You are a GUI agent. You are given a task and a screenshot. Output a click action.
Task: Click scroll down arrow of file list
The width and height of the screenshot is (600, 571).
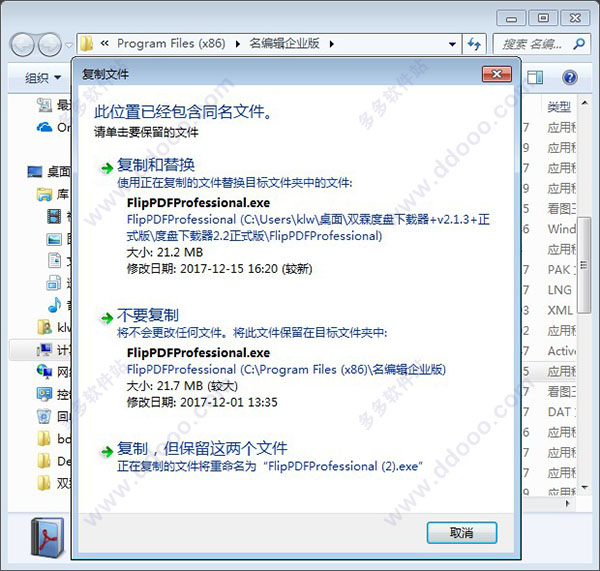point(584,487)
